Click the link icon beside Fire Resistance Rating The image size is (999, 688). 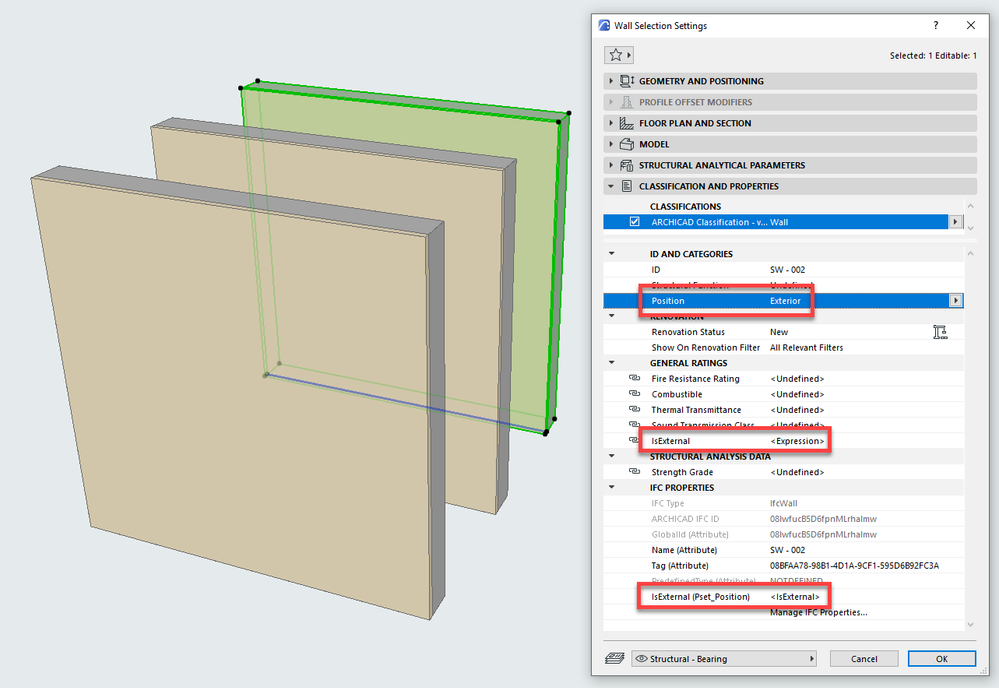click(635, 378)
